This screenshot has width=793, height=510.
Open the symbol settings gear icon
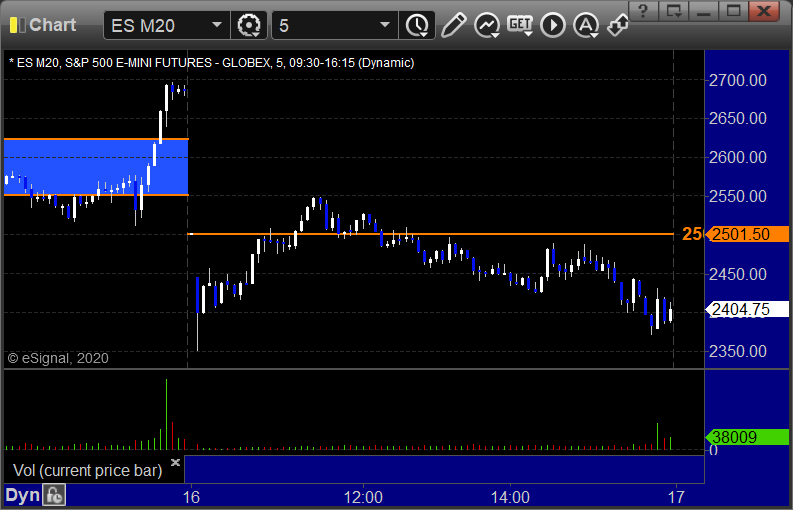249,25
